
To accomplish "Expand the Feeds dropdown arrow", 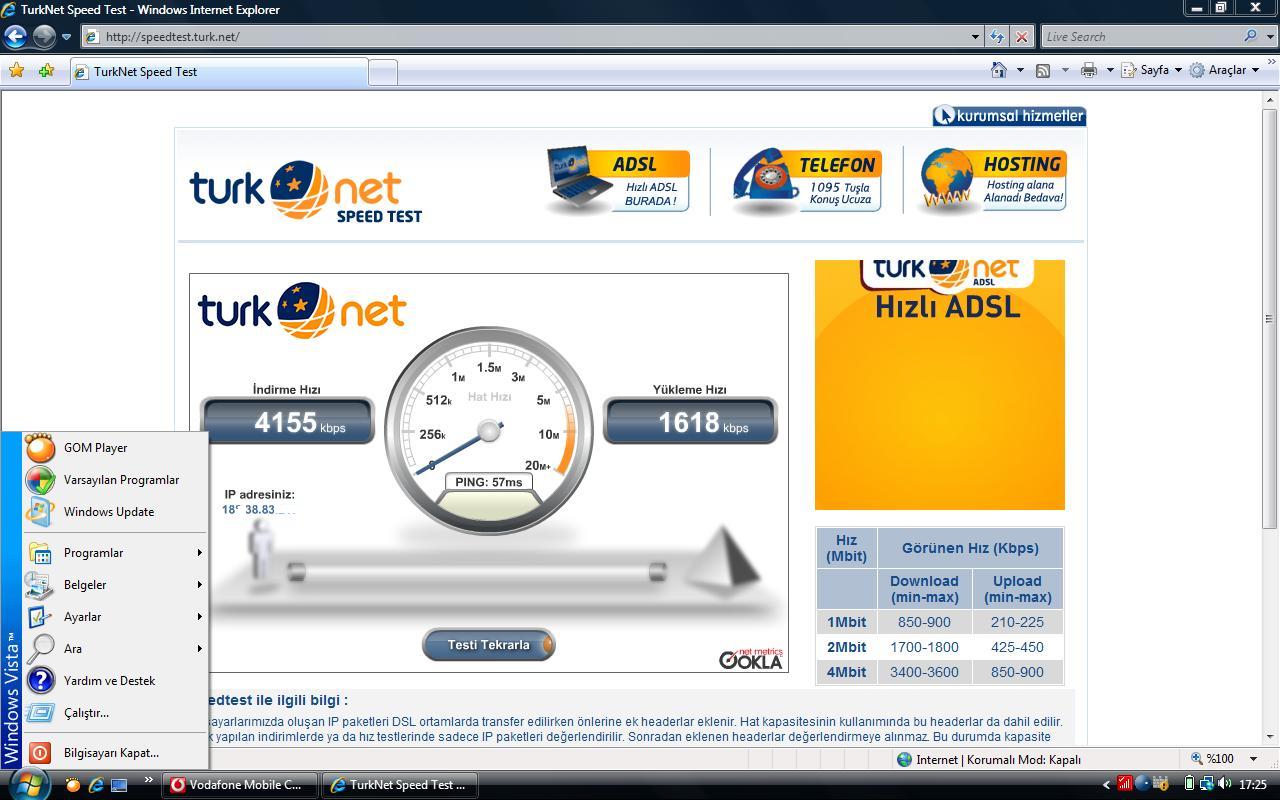I will coord(1065,70).
